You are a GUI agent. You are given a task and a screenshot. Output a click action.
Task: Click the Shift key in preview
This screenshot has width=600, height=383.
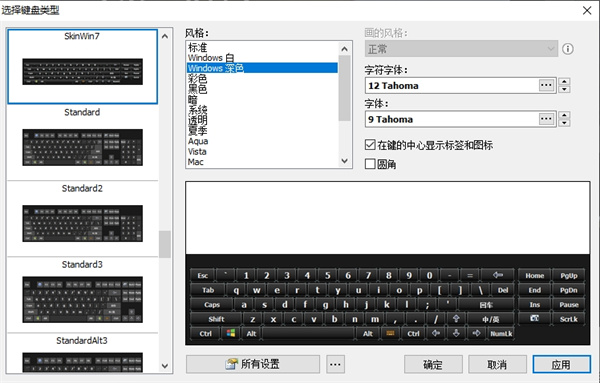pos(216,319)
